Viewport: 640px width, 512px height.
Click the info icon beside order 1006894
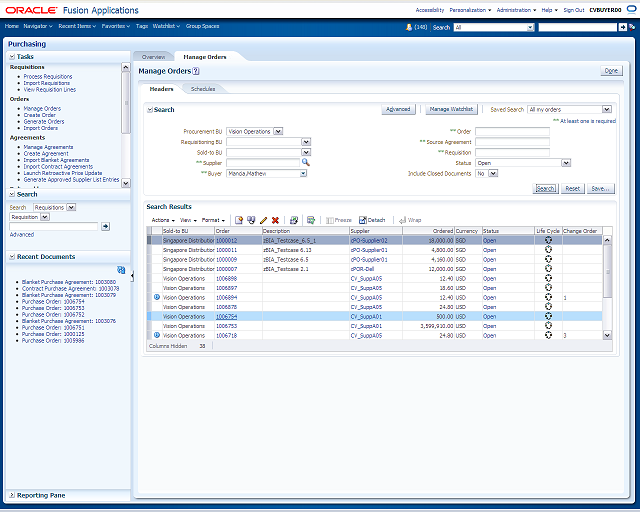click(157, 297)
